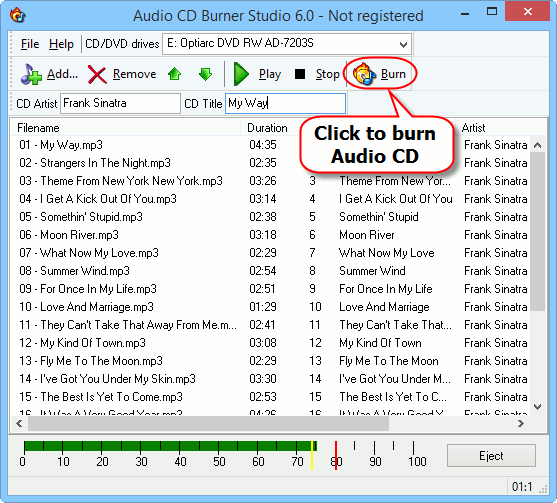Open the Help menu
Viewport: 557px width, 503px height.
(x=61, y=44)
